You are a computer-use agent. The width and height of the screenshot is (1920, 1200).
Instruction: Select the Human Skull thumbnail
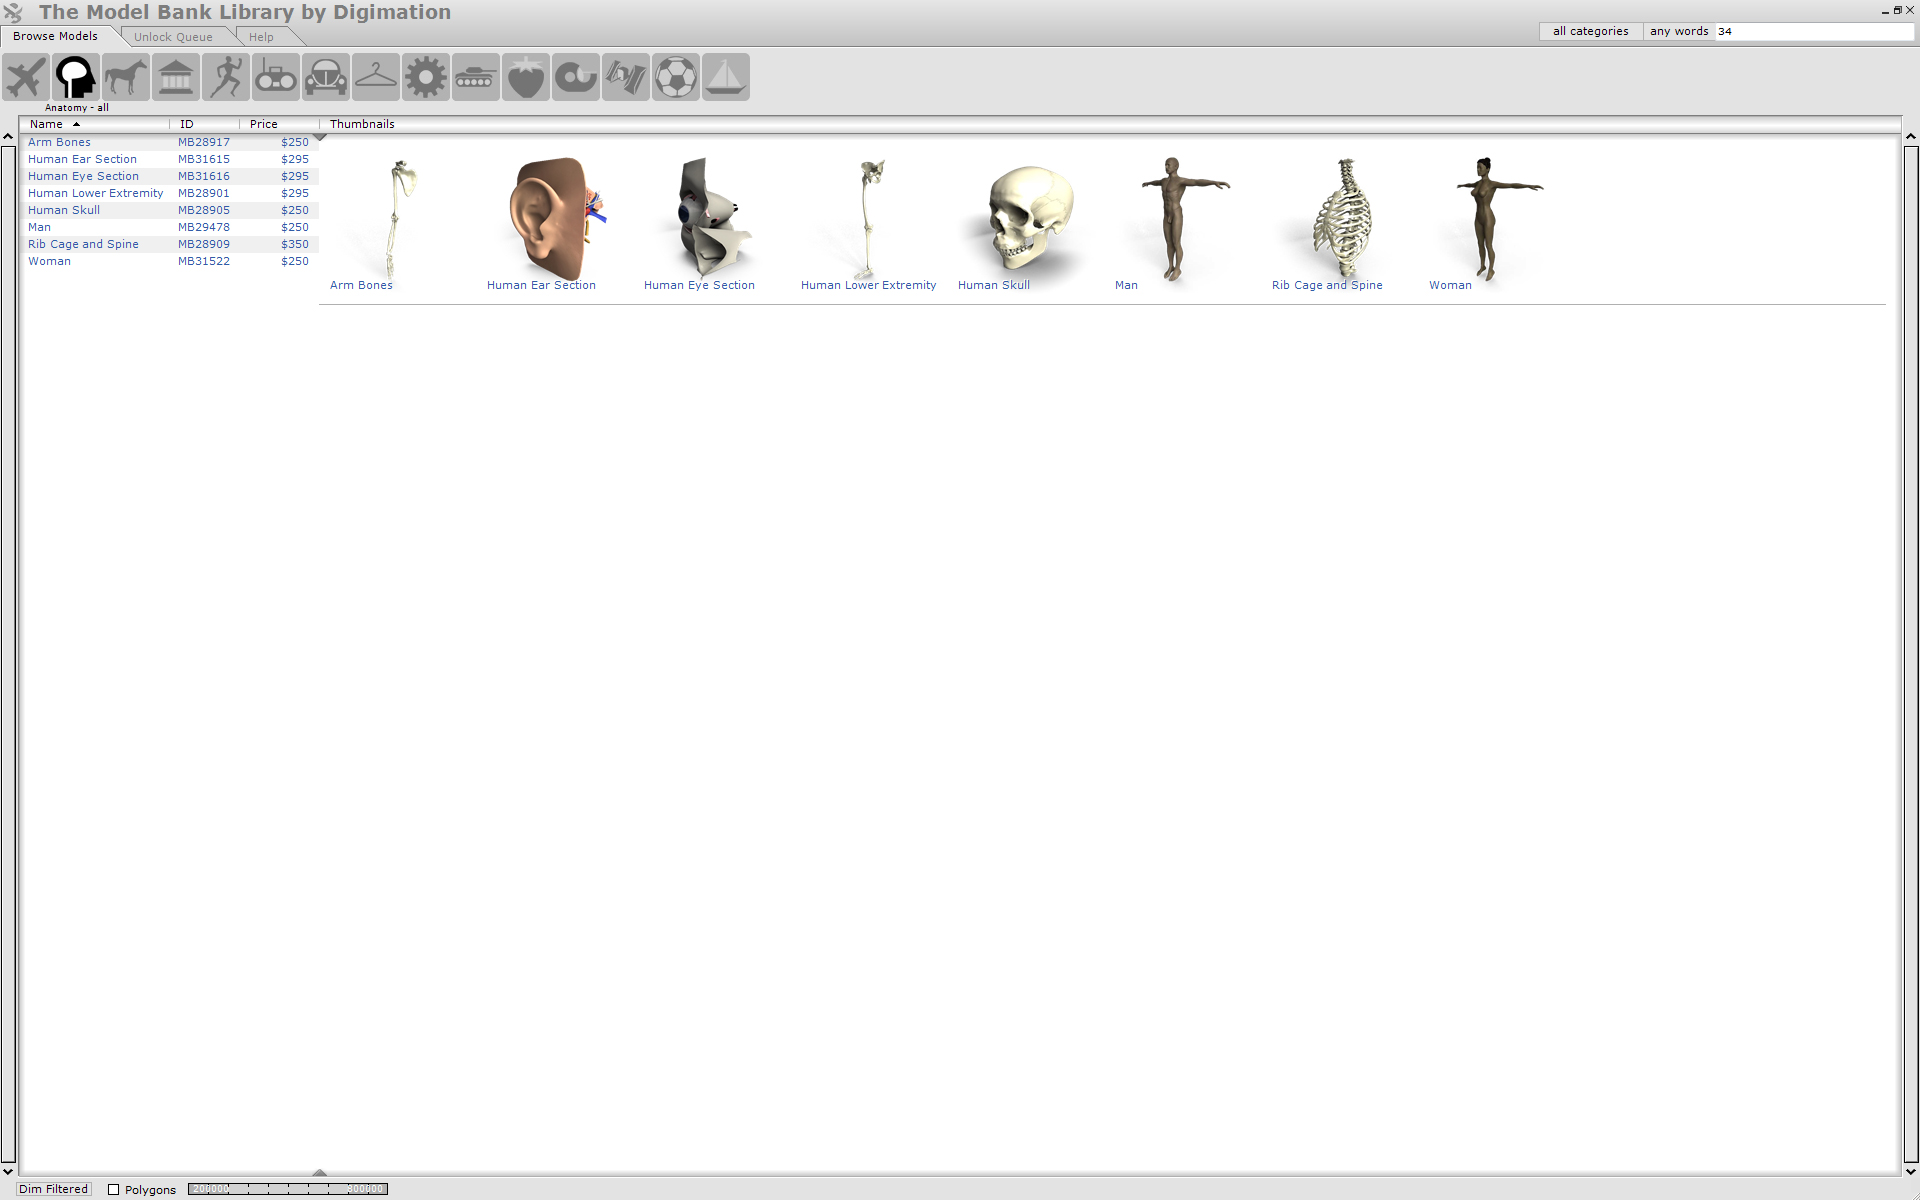(x=1030, y=218)
